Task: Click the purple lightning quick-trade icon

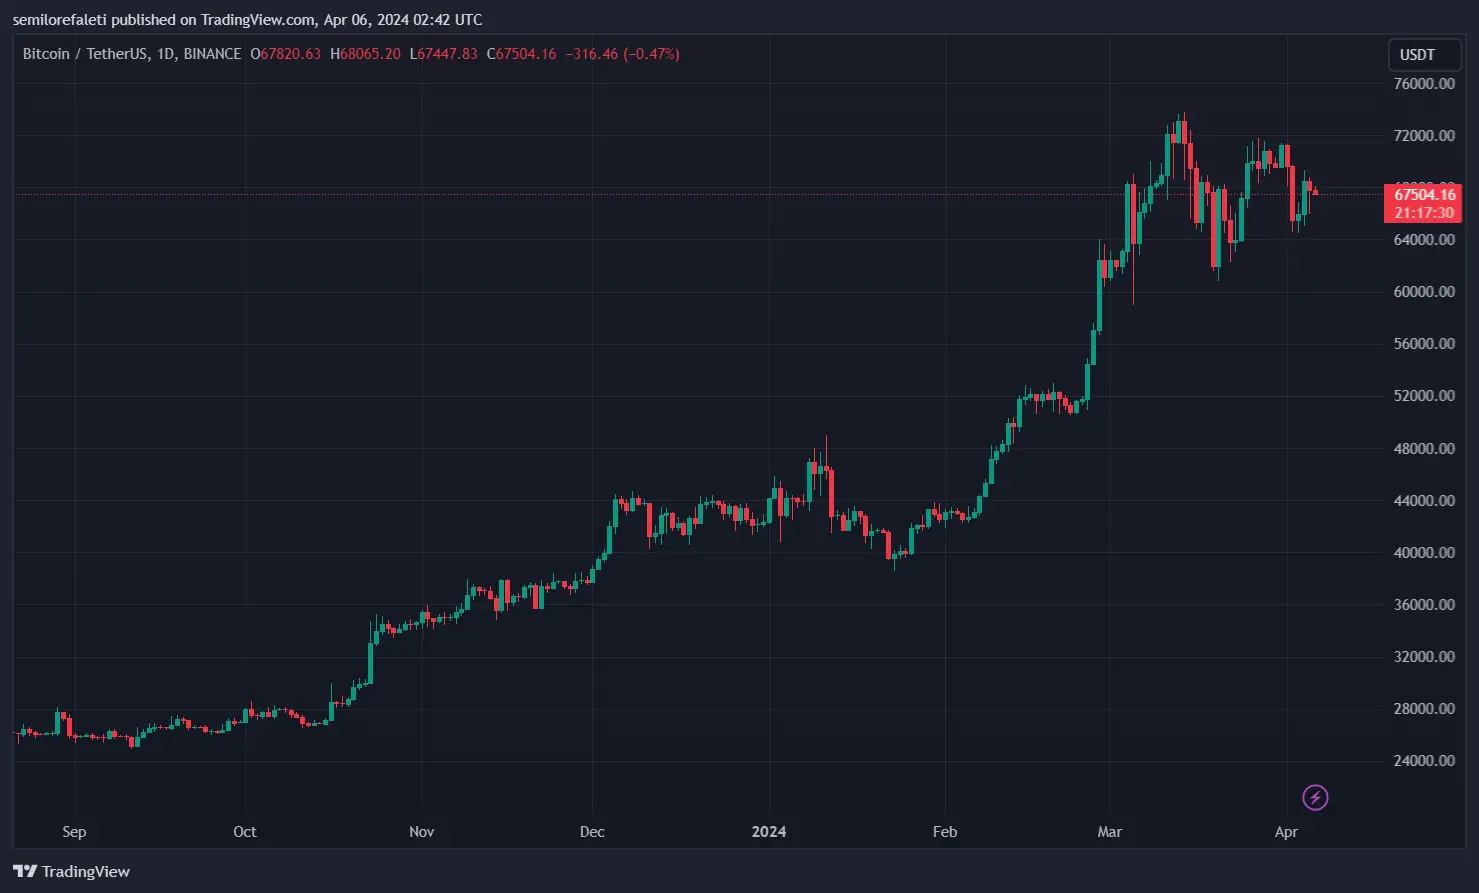Action: click(1315, 797)
